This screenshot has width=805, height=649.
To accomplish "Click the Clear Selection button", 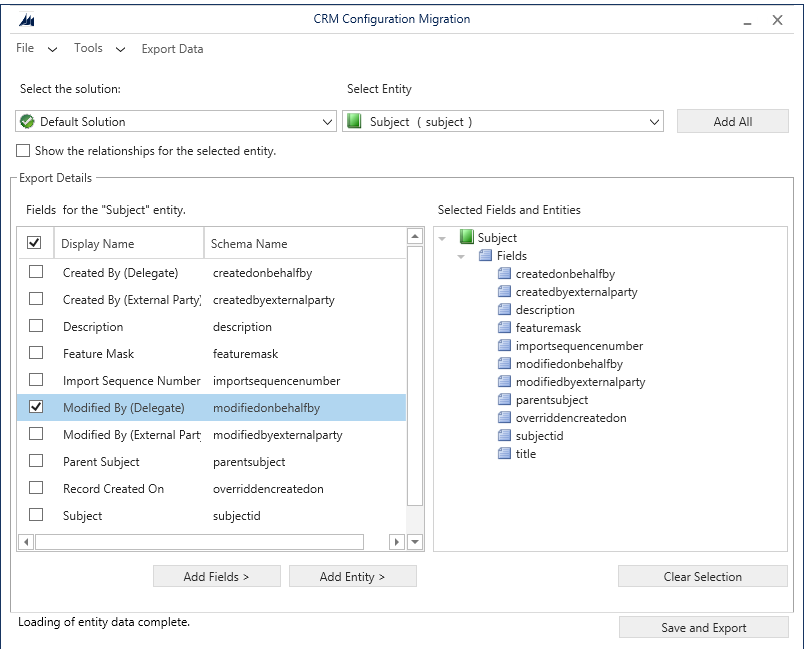I will [x=703, y=577].
